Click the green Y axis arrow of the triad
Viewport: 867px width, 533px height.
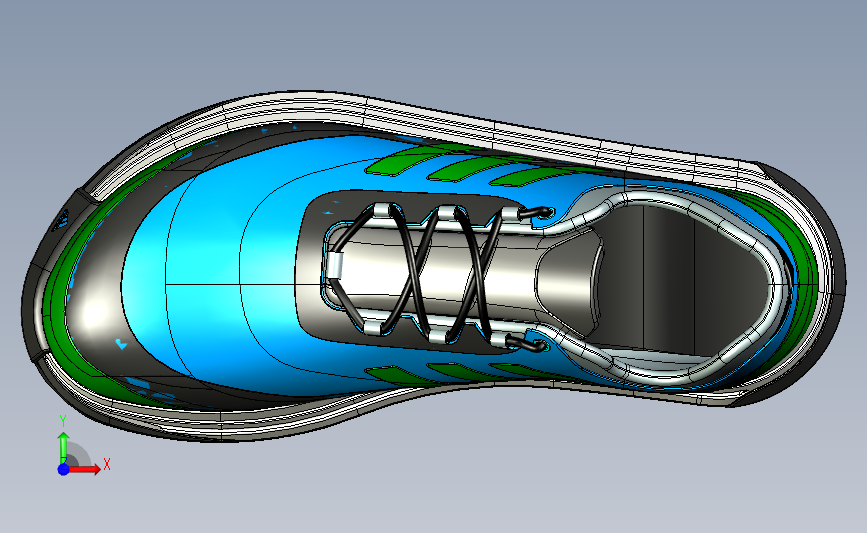point(64,447)
